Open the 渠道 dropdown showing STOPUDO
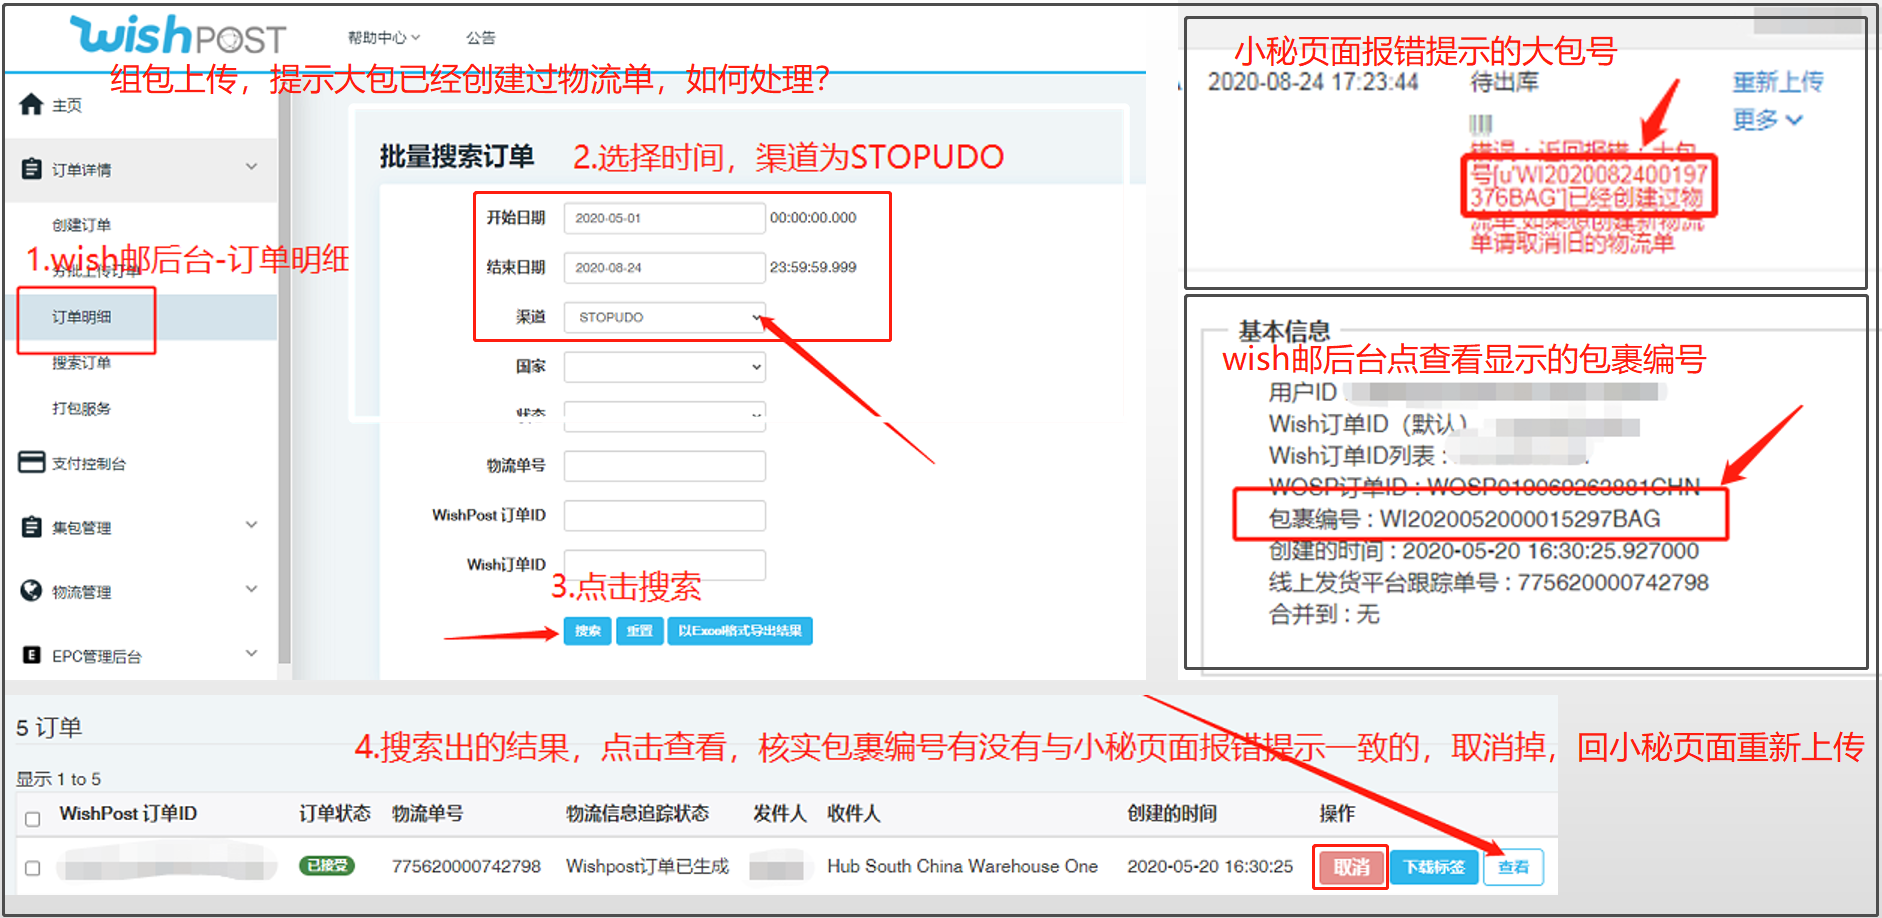 tap(665, 317)
